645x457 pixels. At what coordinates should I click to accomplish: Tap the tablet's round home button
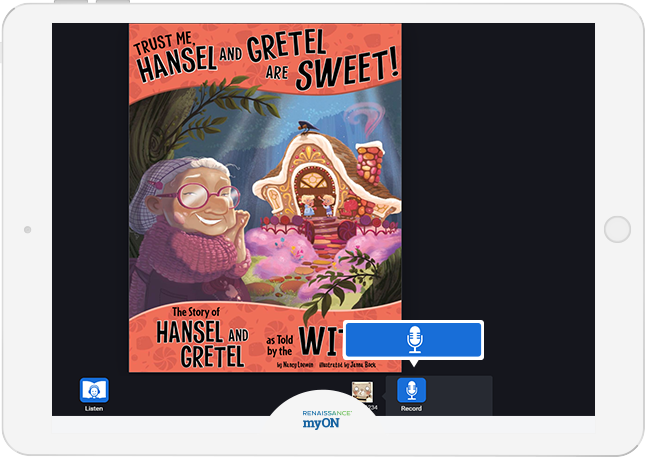point(617,229)
